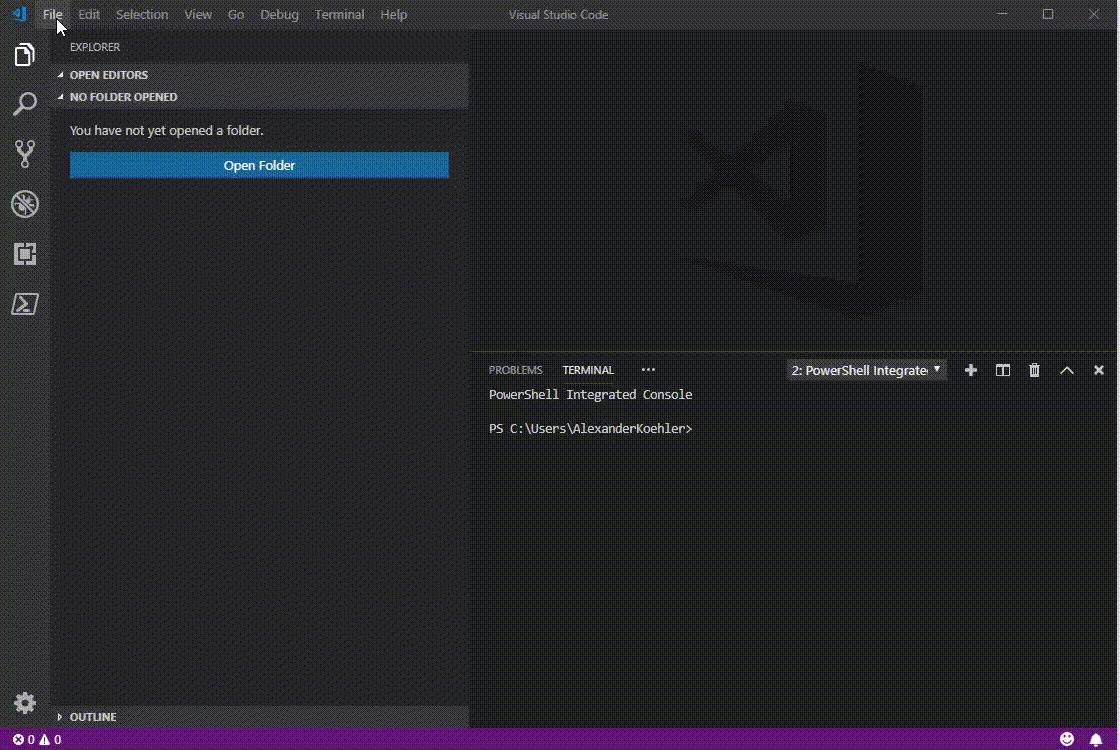
Task: Open the View menu
Action: [x=198, y=14]
